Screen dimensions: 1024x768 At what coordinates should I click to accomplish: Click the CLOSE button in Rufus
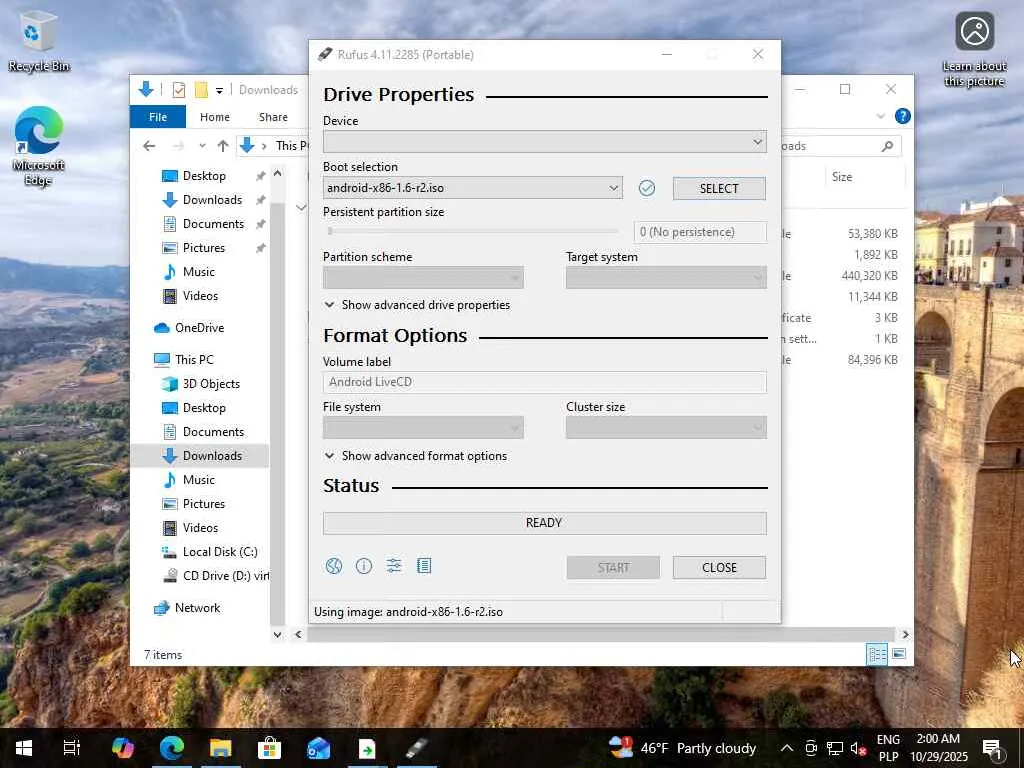point(719,568)
